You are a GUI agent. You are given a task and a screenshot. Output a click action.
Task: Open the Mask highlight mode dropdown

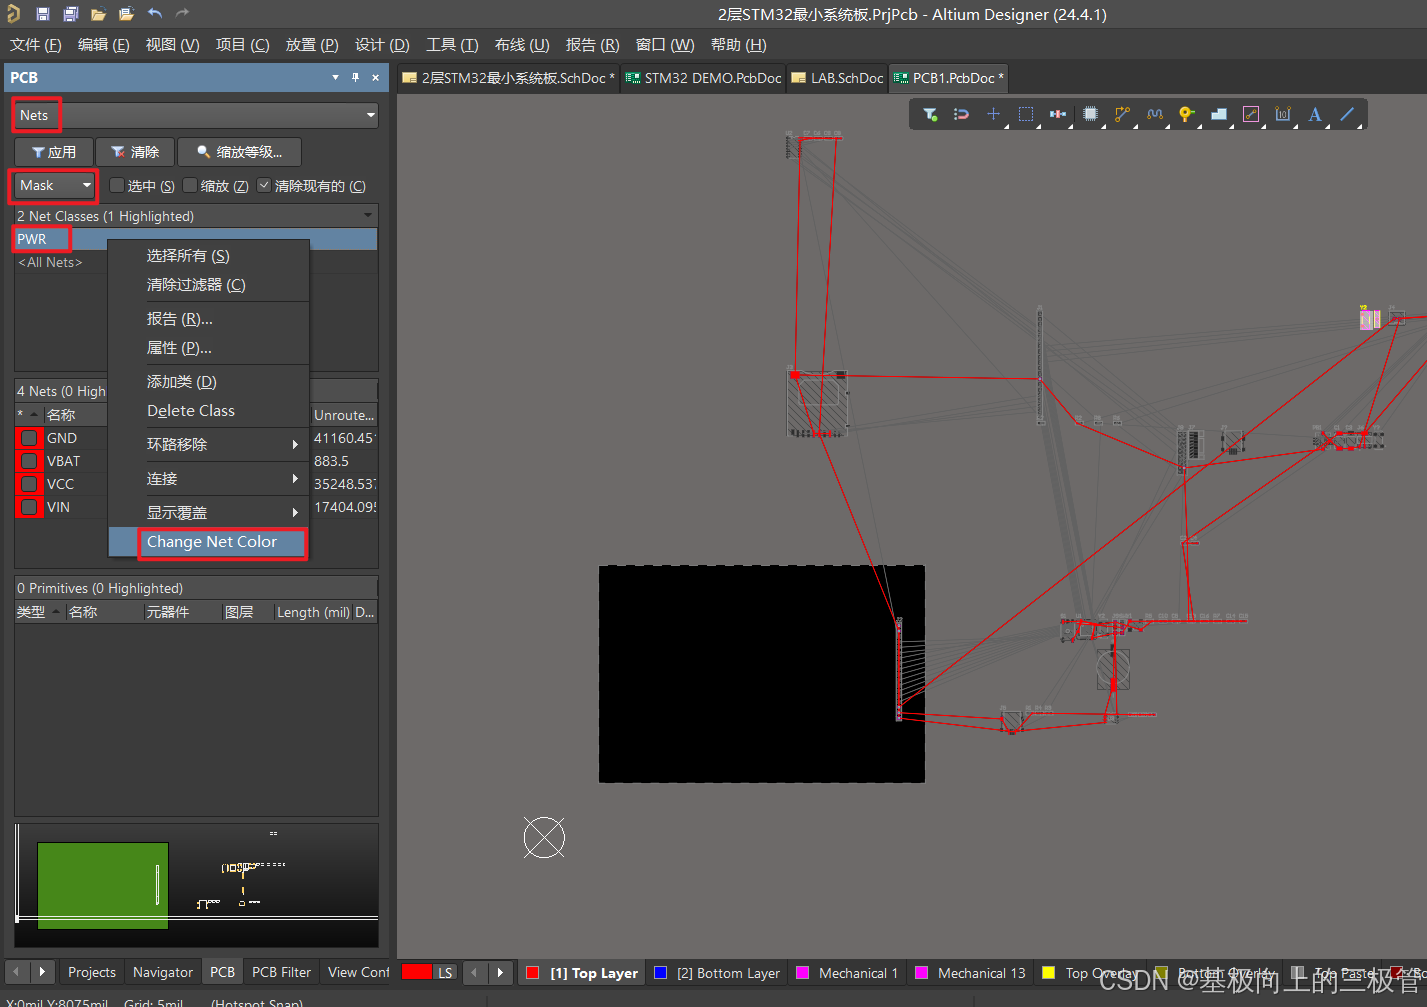(x=54, y=185)
